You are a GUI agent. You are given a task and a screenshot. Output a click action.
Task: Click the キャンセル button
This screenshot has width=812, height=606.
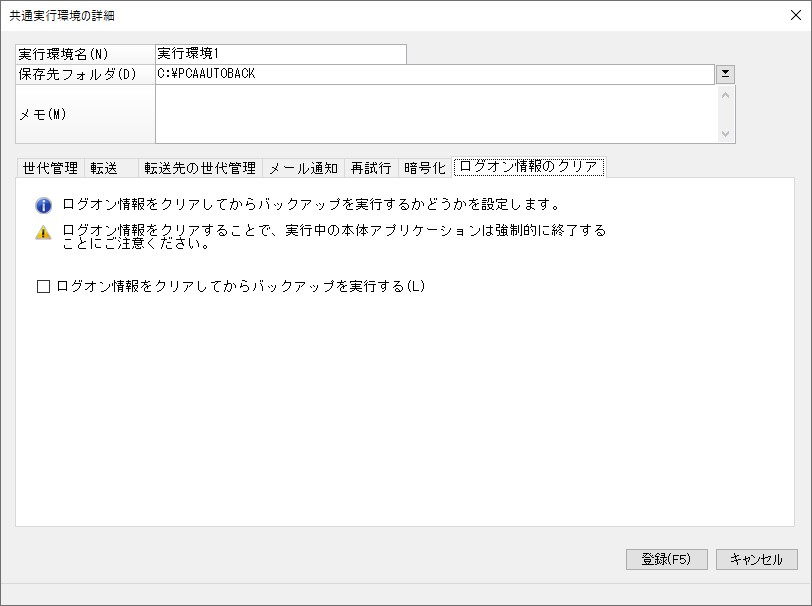[757, 559]
